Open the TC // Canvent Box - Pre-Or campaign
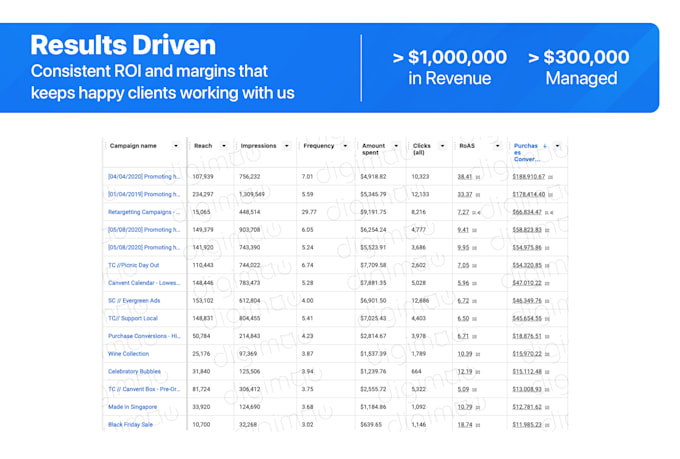The height and width of the screenshot is (459, 680). point(144,389)
